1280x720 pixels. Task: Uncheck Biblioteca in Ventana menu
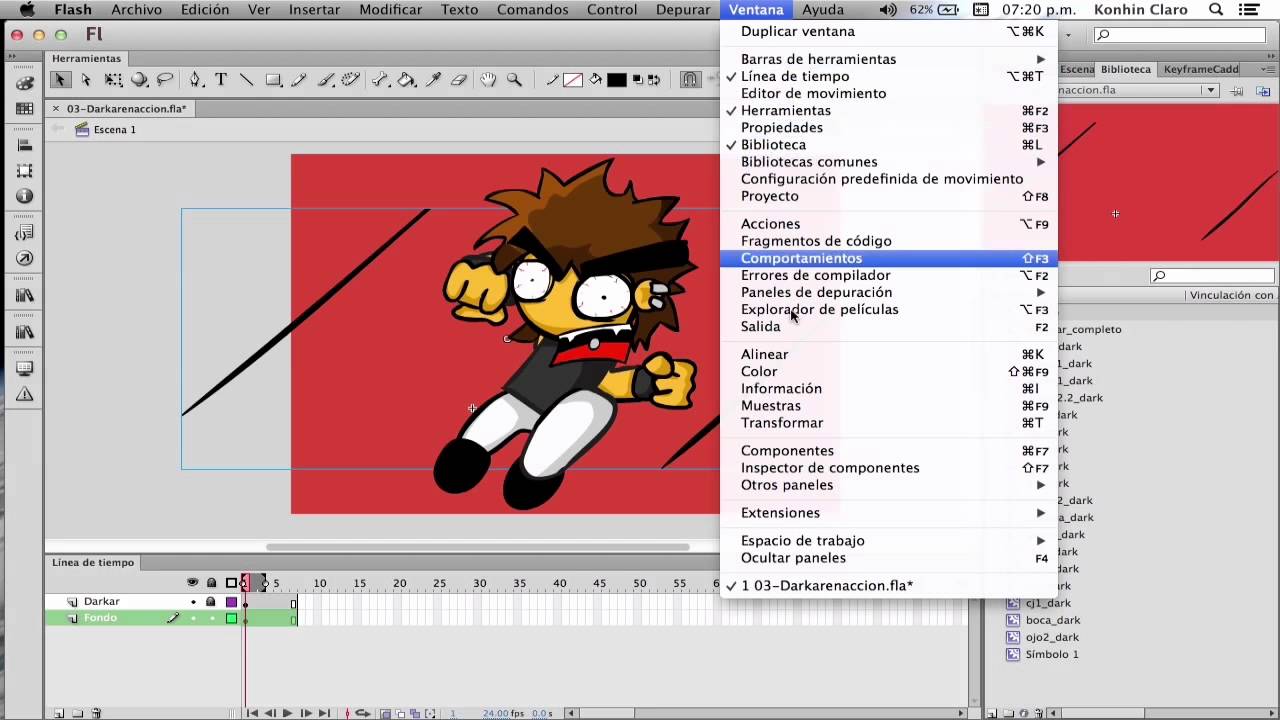pyautogui.click(x=888, y=144)
